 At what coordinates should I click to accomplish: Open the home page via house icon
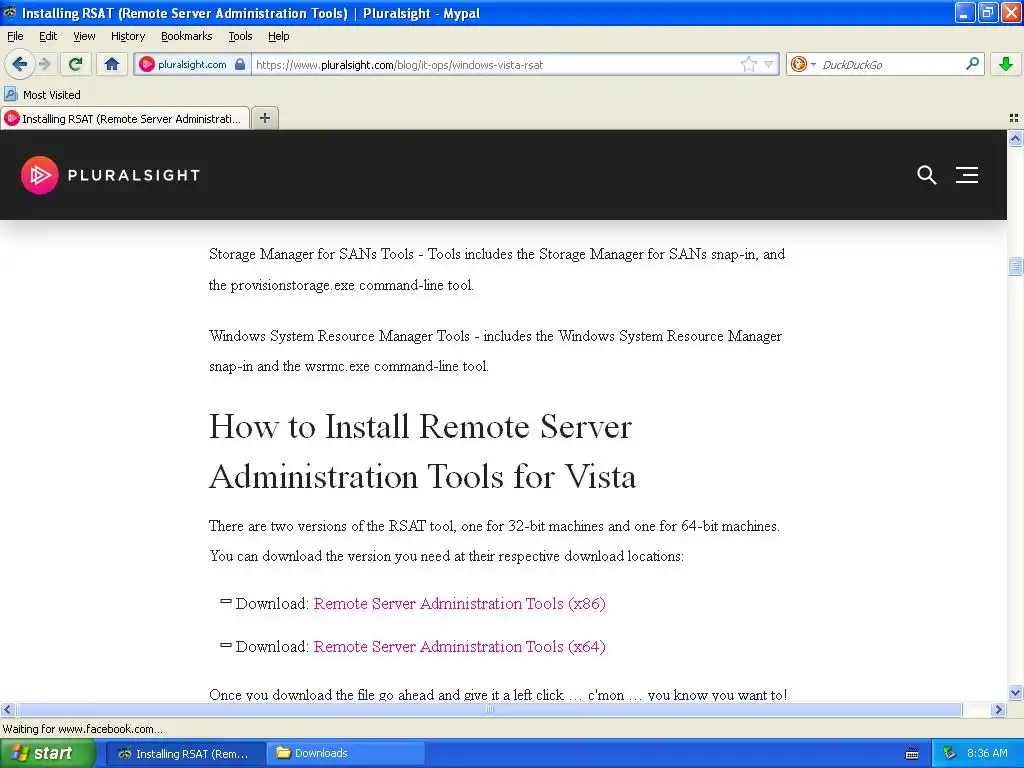pos(112,64)
